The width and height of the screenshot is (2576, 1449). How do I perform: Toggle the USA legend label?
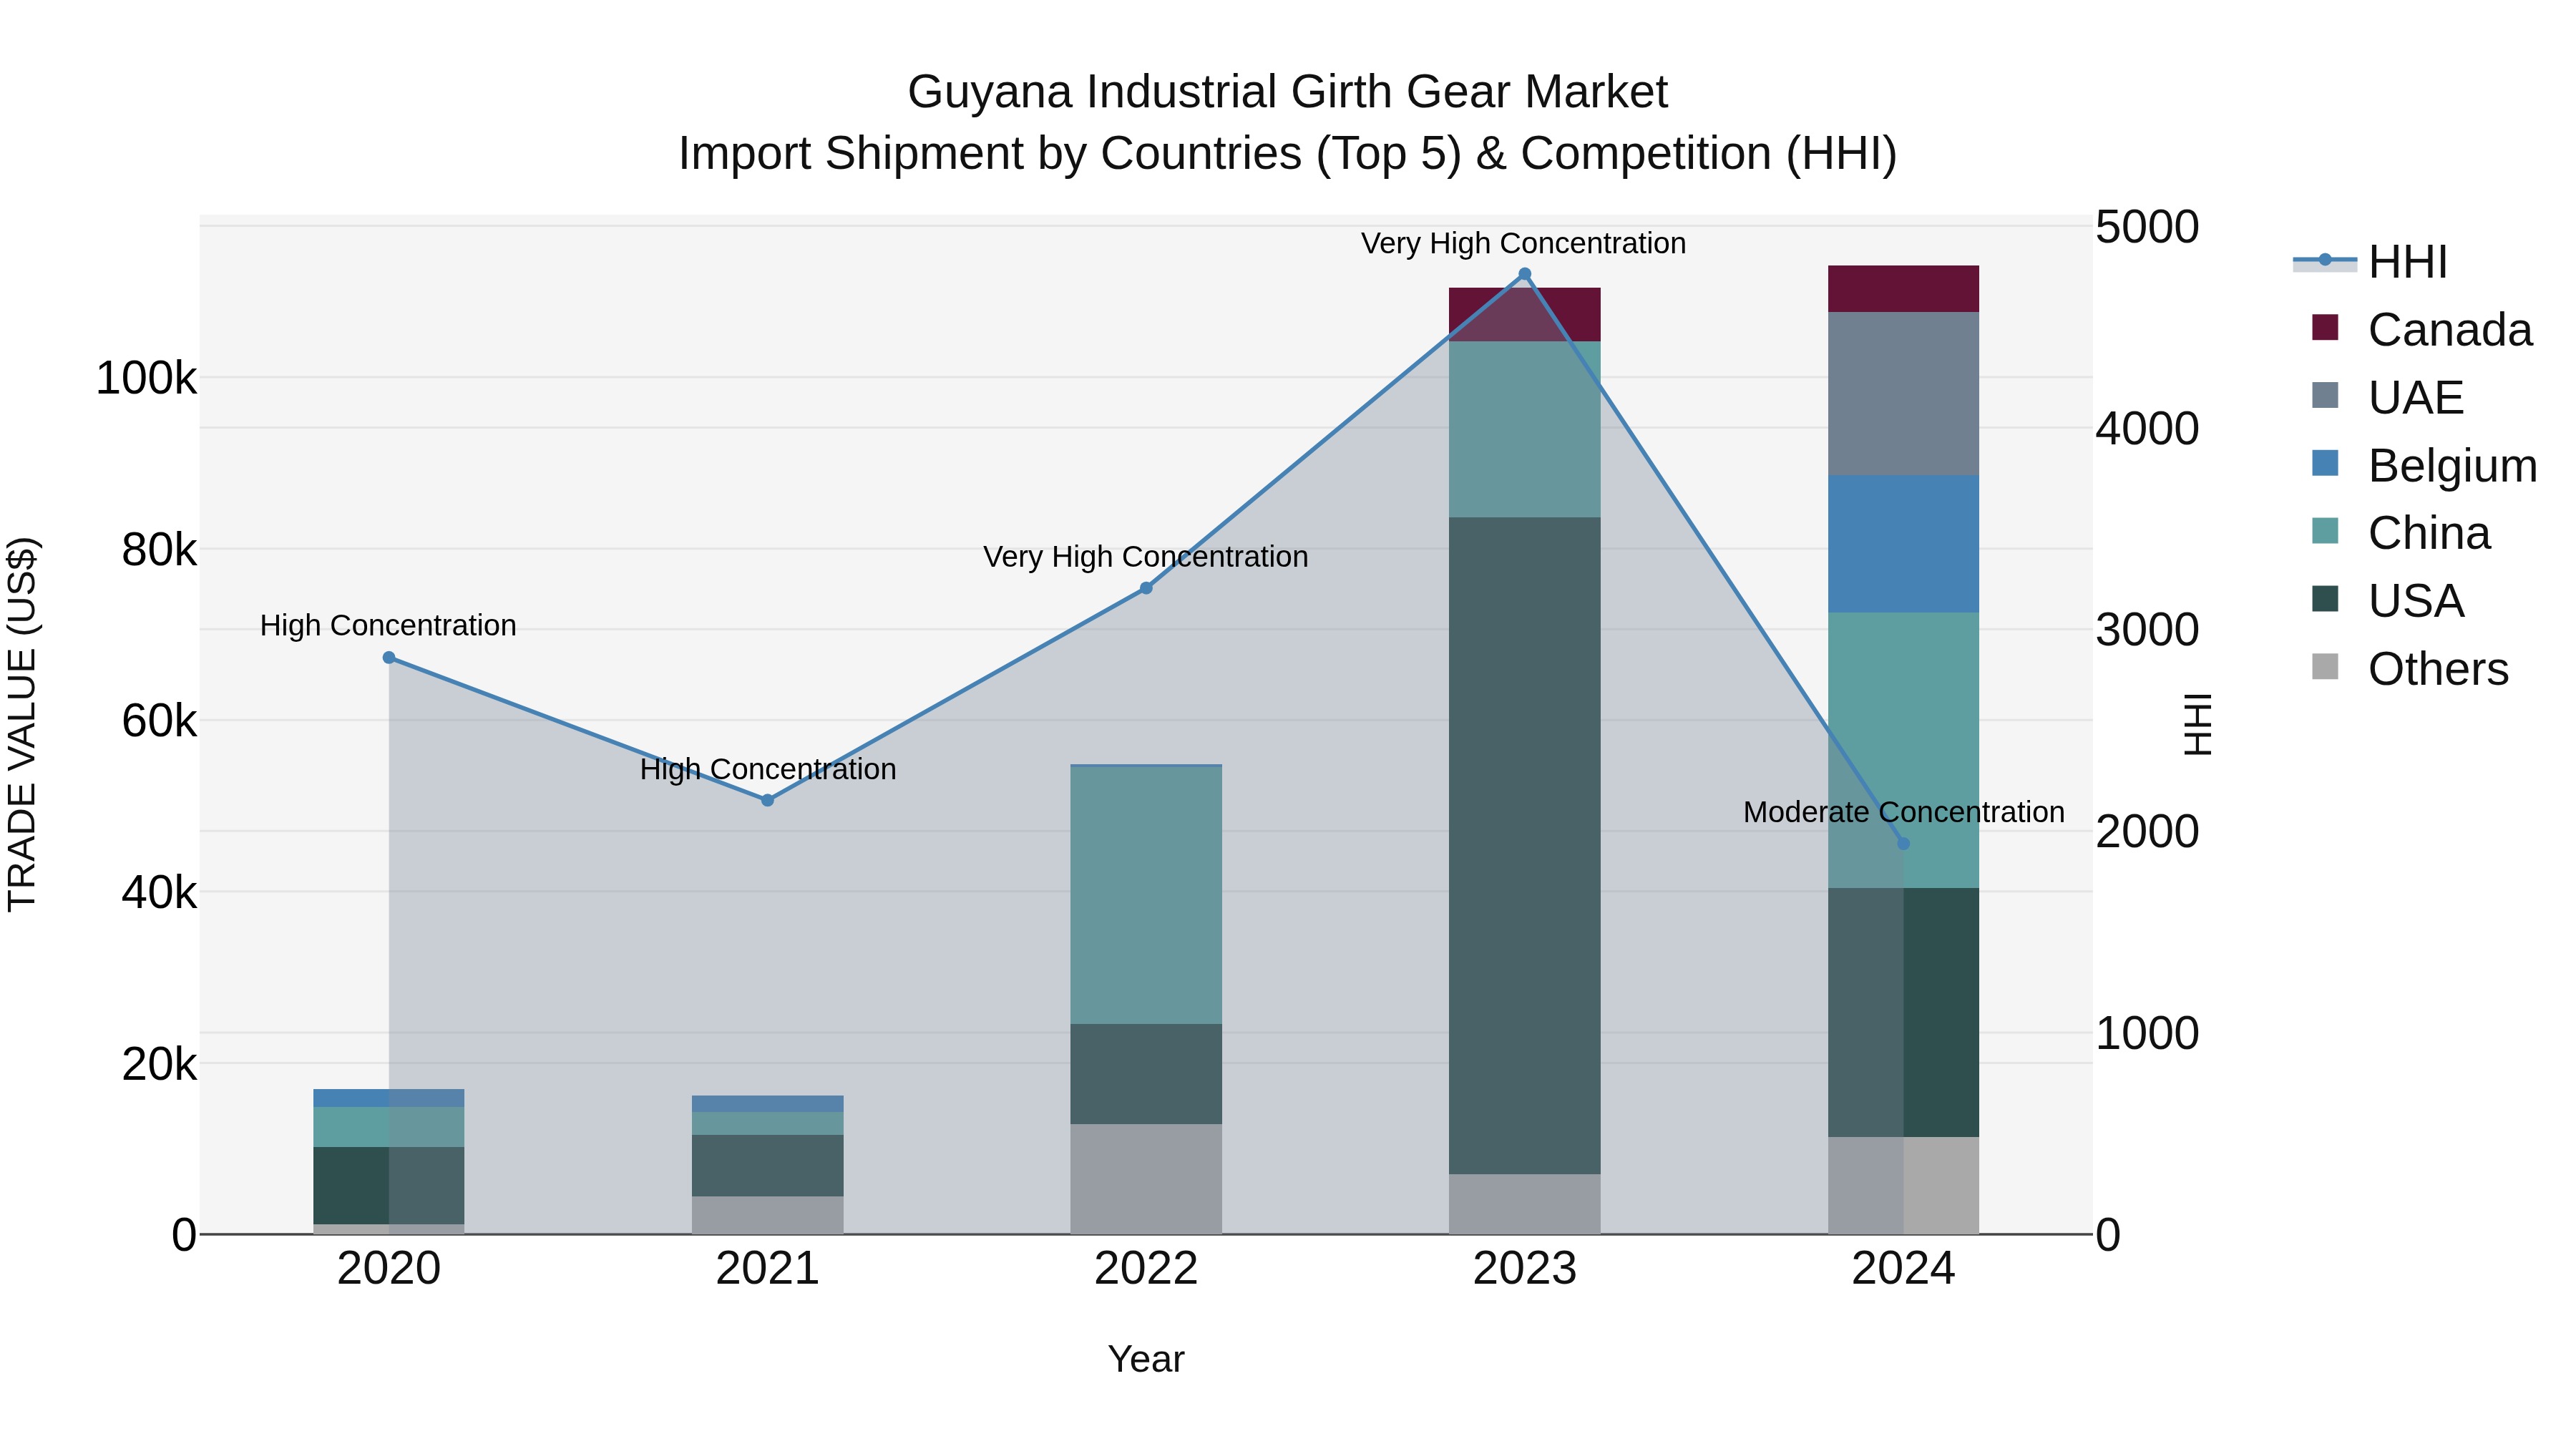click(2416, 602)
